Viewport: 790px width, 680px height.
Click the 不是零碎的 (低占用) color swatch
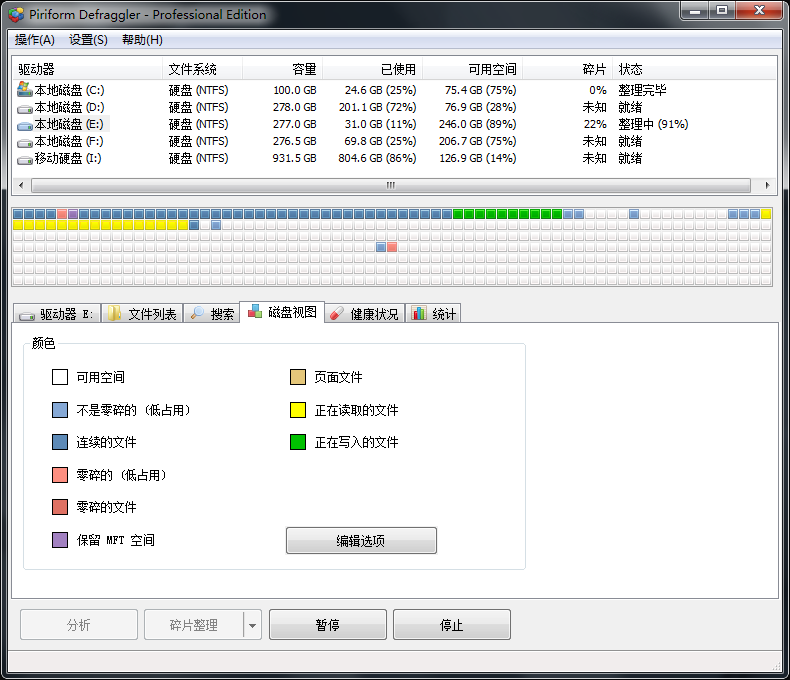(60, 410)
